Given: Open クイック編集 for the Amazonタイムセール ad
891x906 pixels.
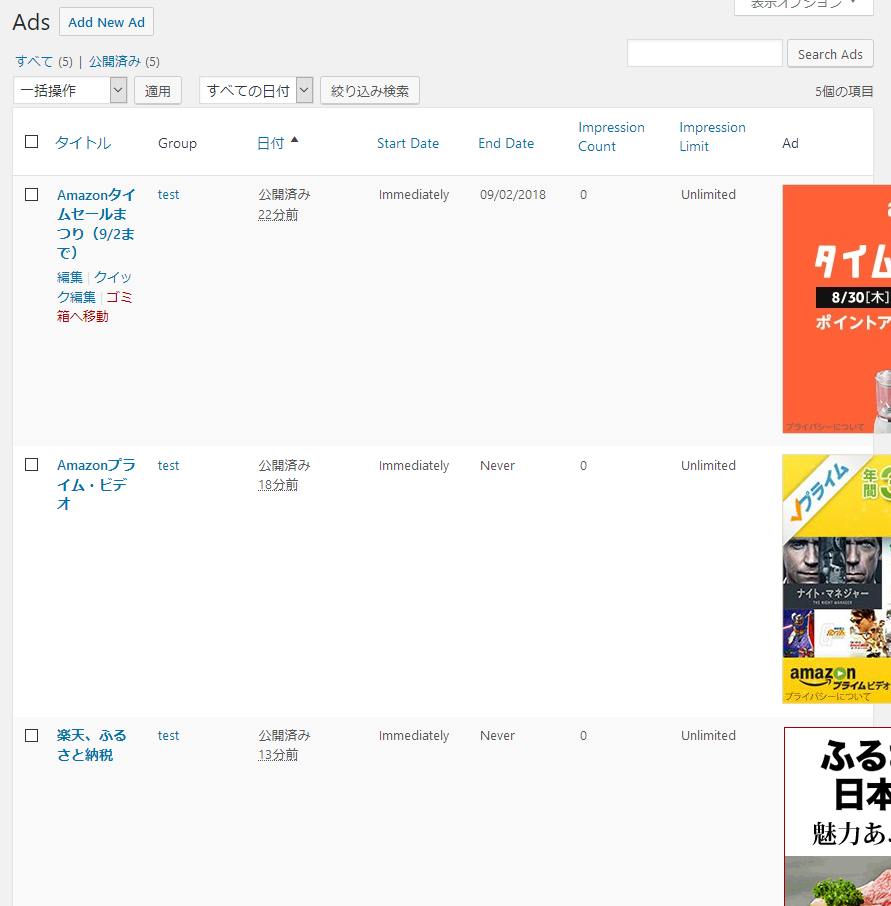Looking at the screenshot, I should coord(95,287).
